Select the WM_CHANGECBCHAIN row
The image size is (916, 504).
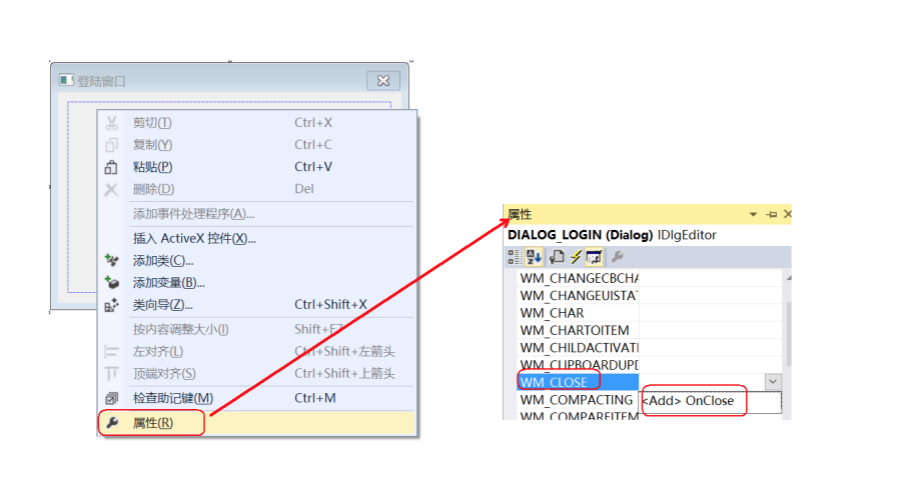[x=578, y=278]
